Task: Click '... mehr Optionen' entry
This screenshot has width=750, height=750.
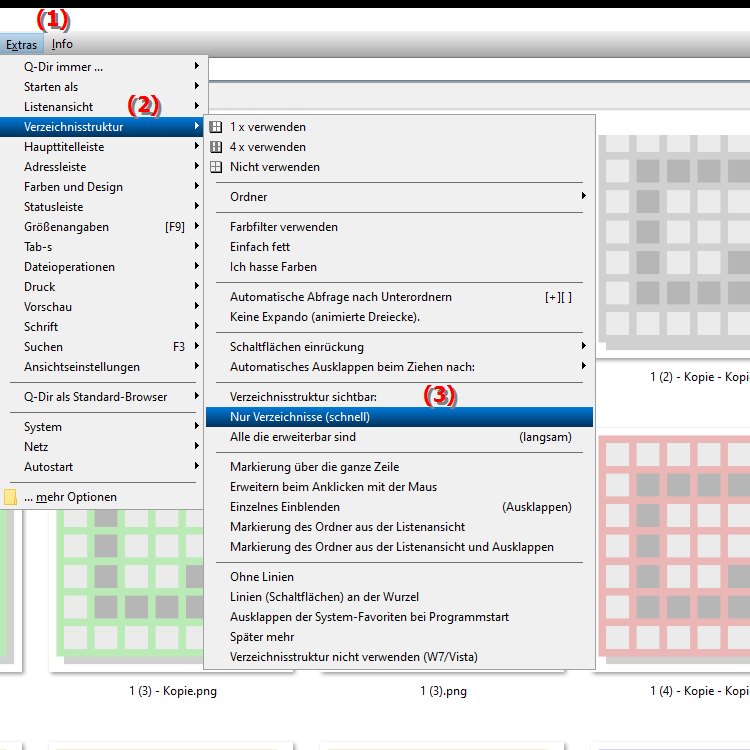Action: coord(103,497)
